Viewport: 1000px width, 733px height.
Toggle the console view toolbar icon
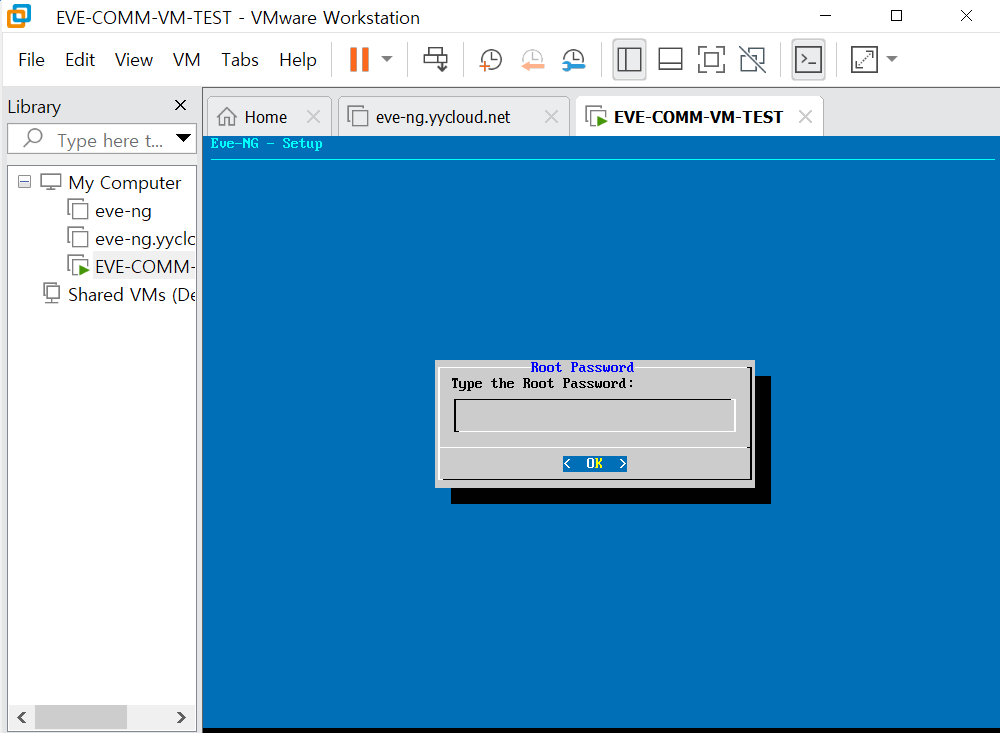tap(808, 59)
